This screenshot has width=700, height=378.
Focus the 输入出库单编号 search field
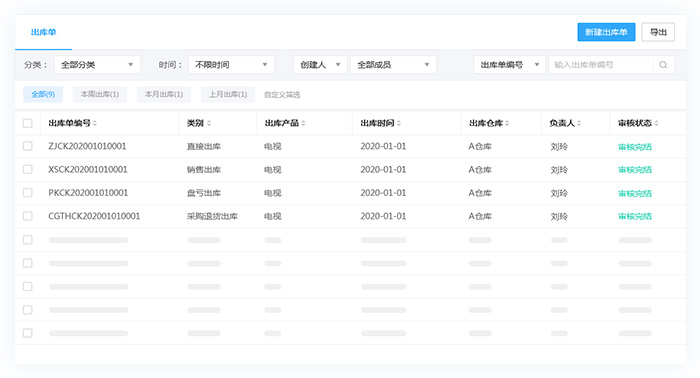coord(600,65)
